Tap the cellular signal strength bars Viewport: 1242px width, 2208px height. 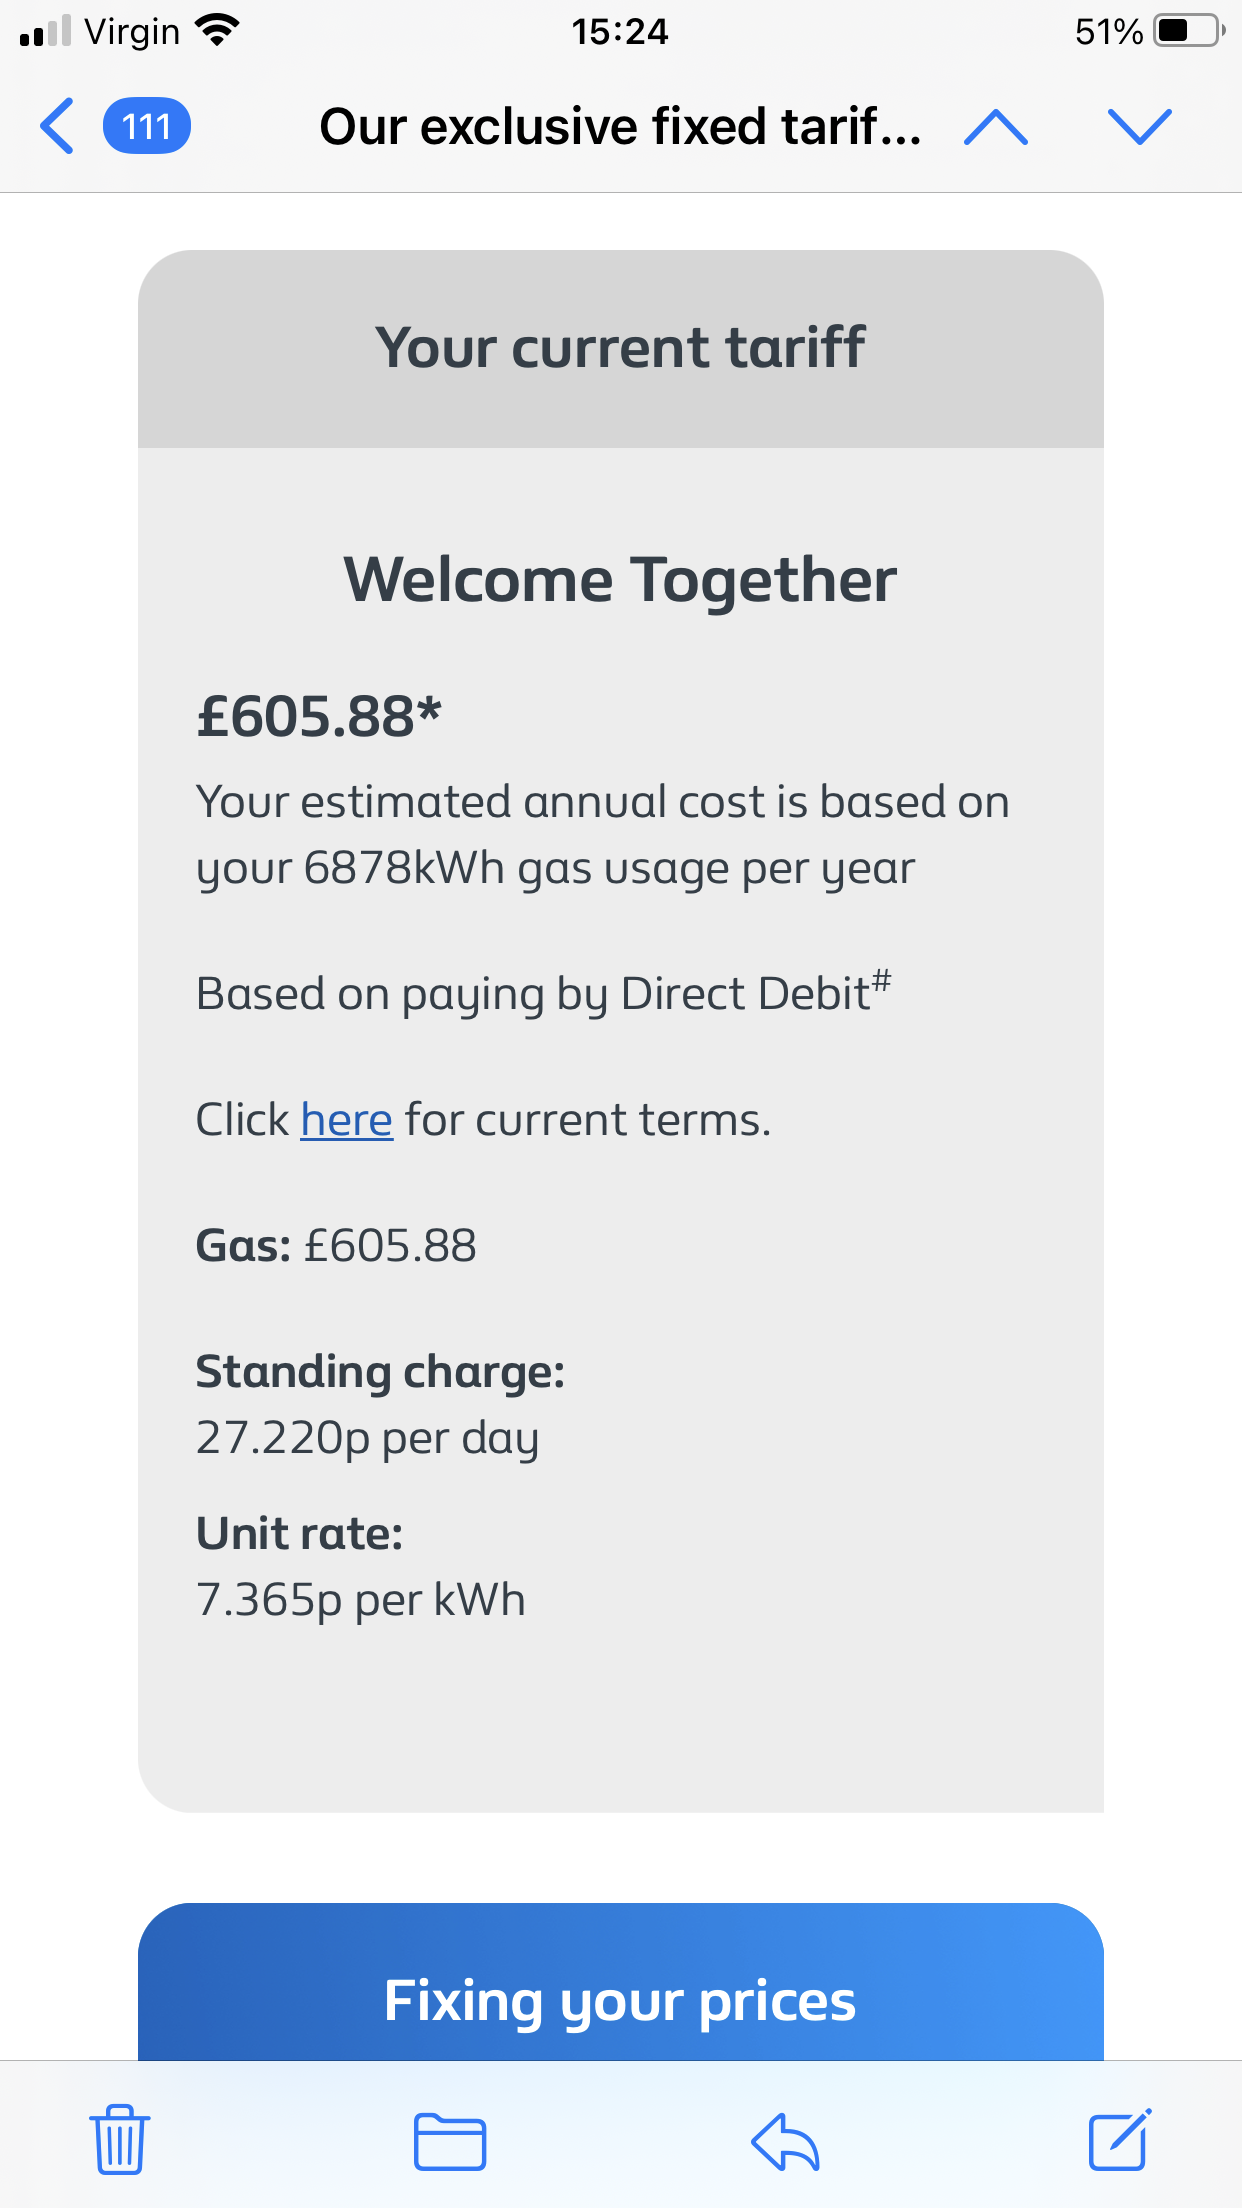(x=46, y=31)
